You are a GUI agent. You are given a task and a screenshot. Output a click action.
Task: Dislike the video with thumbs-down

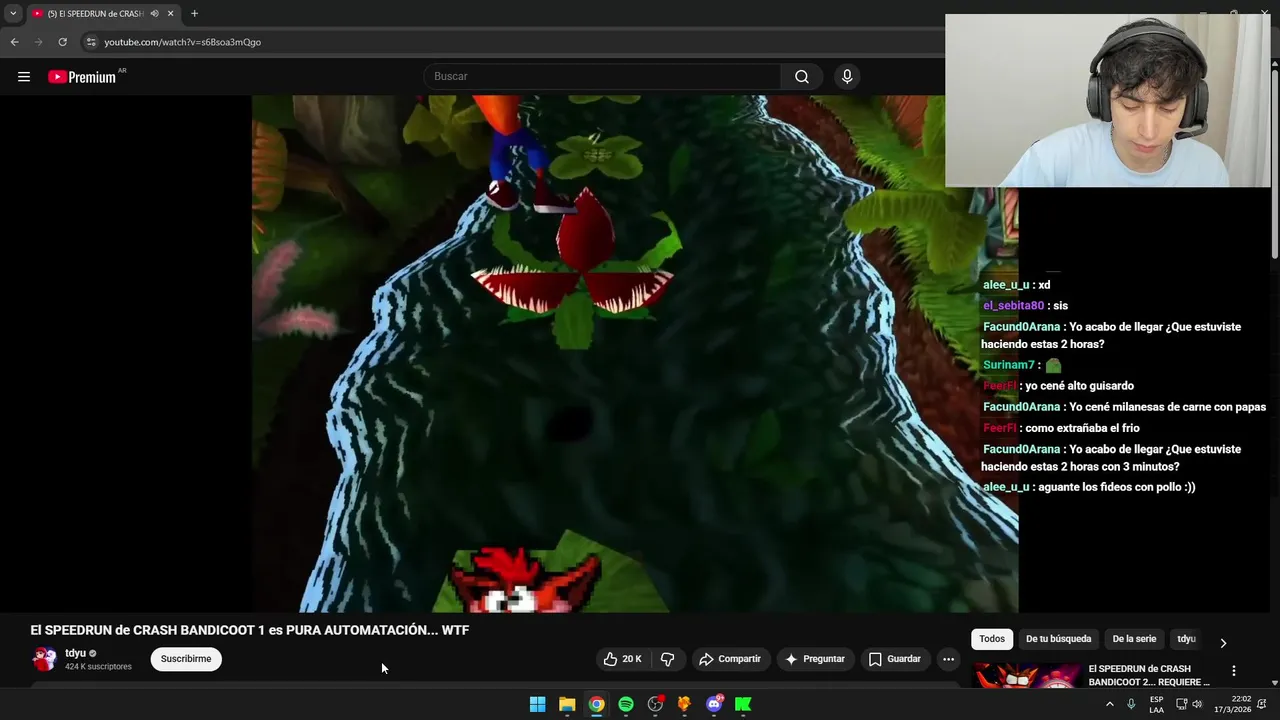(x=668, y=659)
